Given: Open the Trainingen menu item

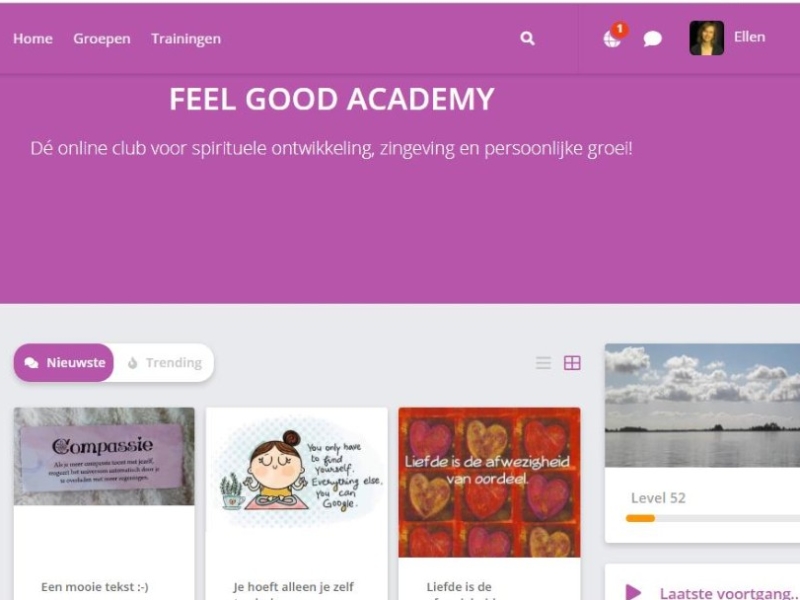Looking at the screenshot, I should point(186,39).
